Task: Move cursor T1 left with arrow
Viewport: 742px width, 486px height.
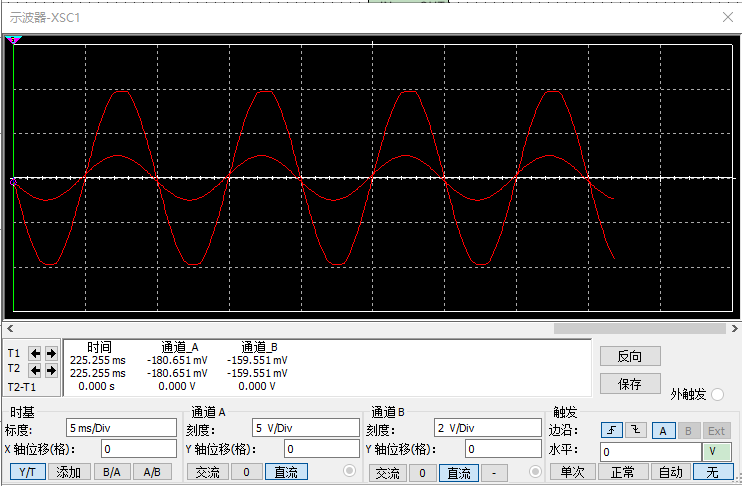Action: pos(35,353)
